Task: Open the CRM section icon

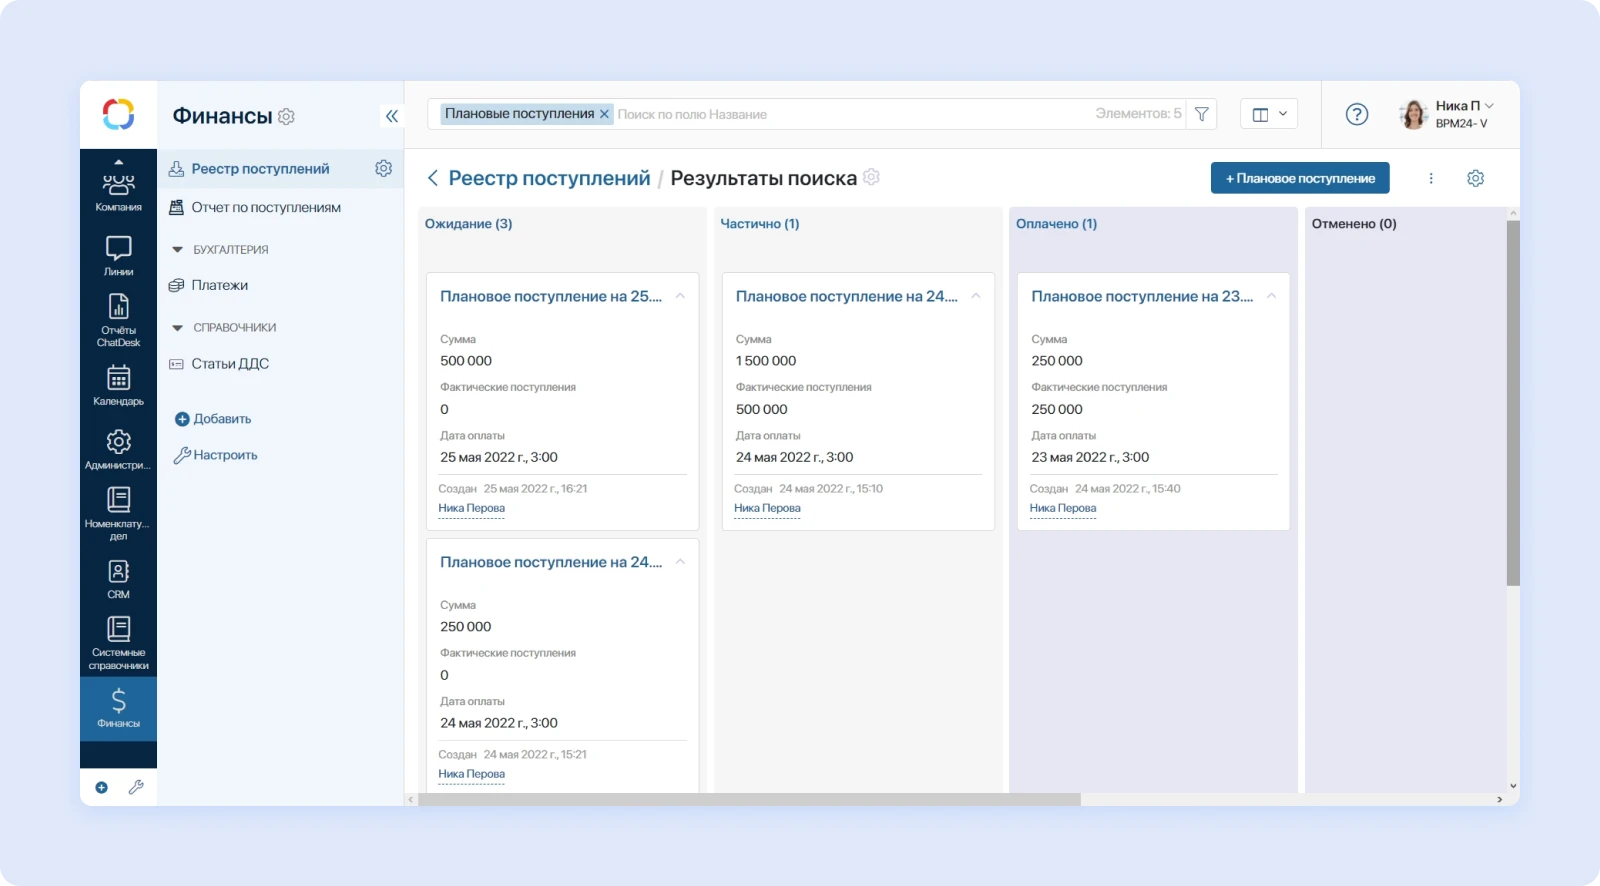Action: tap(118, 578)
